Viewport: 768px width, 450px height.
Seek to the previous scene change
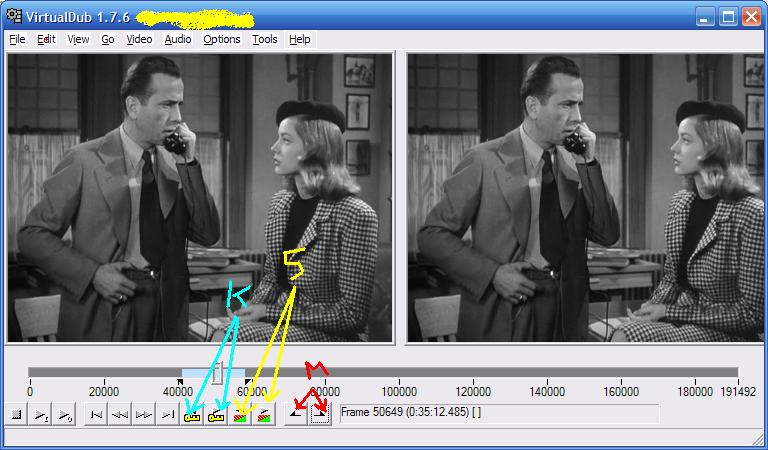[240, 414]
